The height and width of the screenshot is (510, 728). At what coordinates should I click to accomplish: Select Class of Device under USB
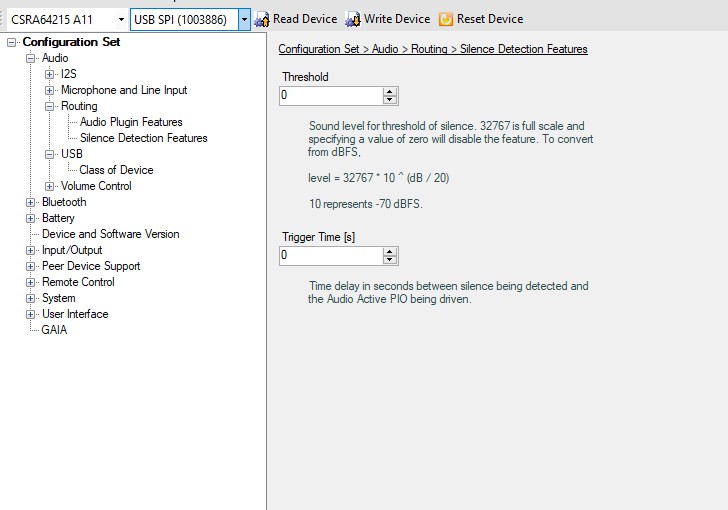[x=116, y=170]
